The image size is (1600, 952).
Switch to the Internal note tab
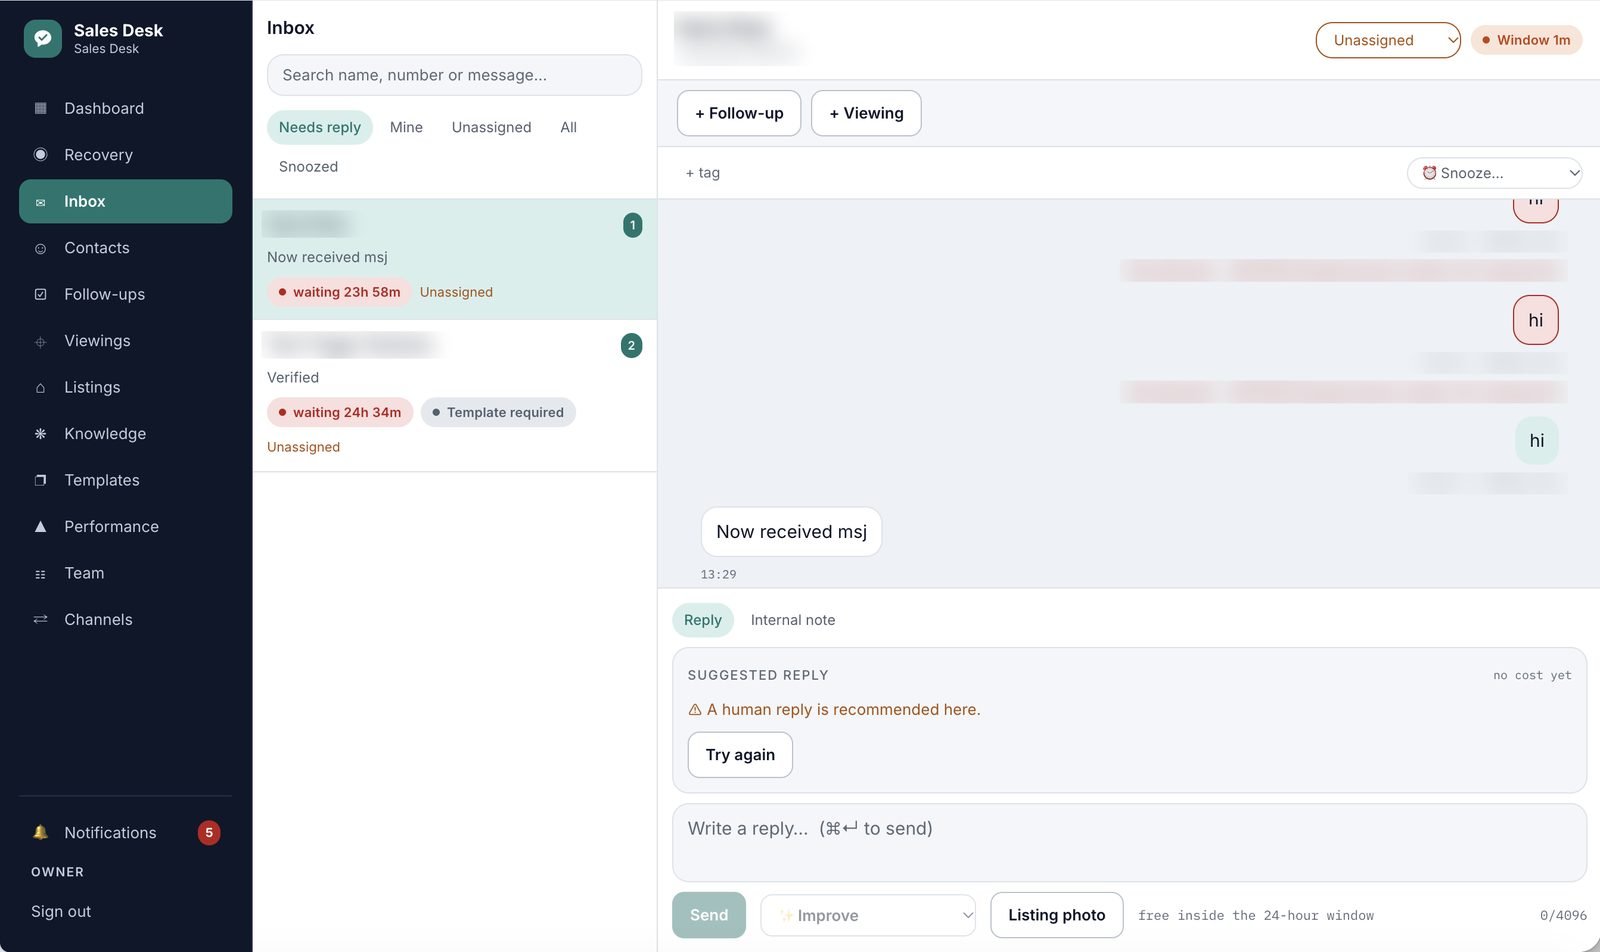[x=793, y=620]
